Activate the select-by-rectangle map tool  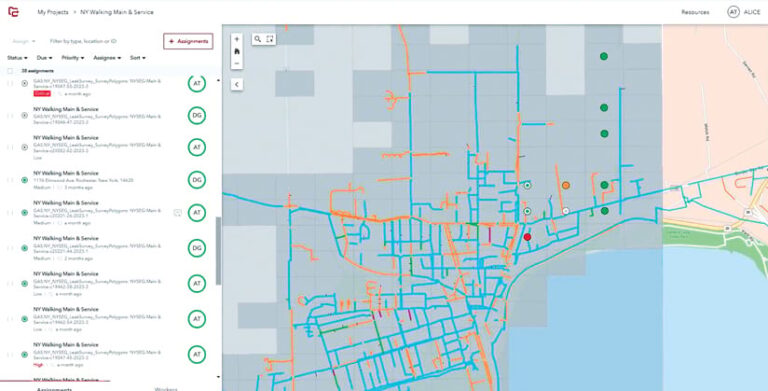click(270, 39)
